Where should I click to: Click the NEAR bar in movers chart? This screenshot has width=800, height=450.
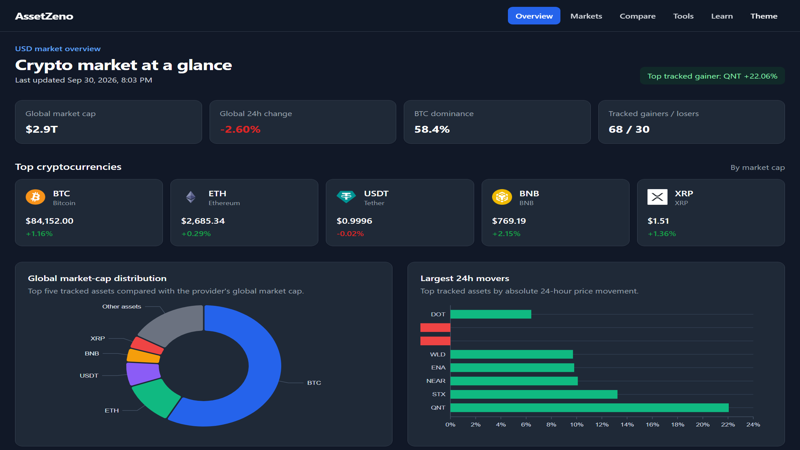point(514,381)
